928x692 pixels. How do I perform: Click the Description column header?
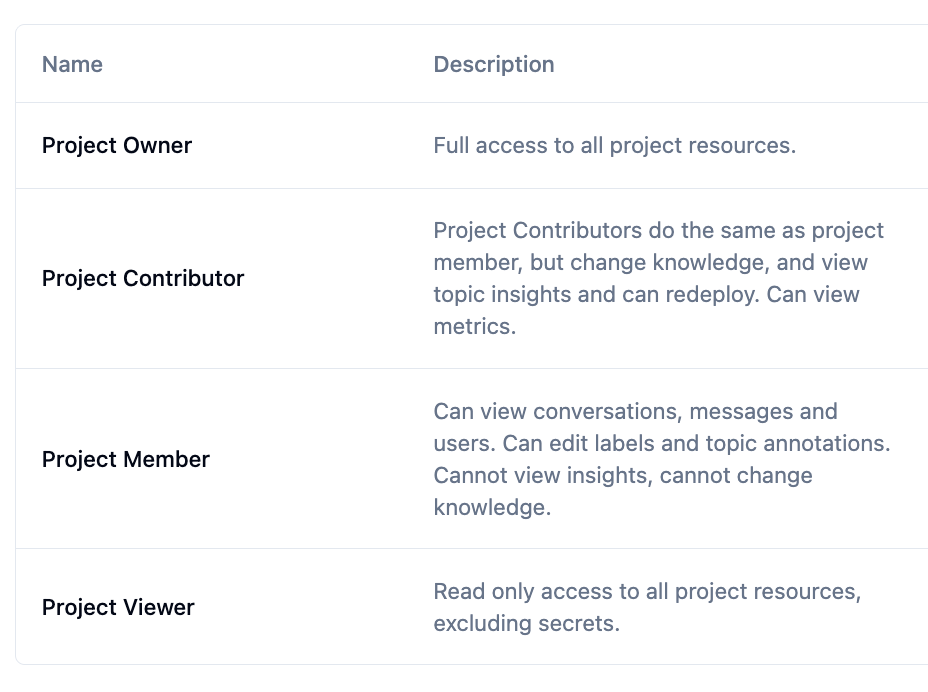click(x=493, y=63)
